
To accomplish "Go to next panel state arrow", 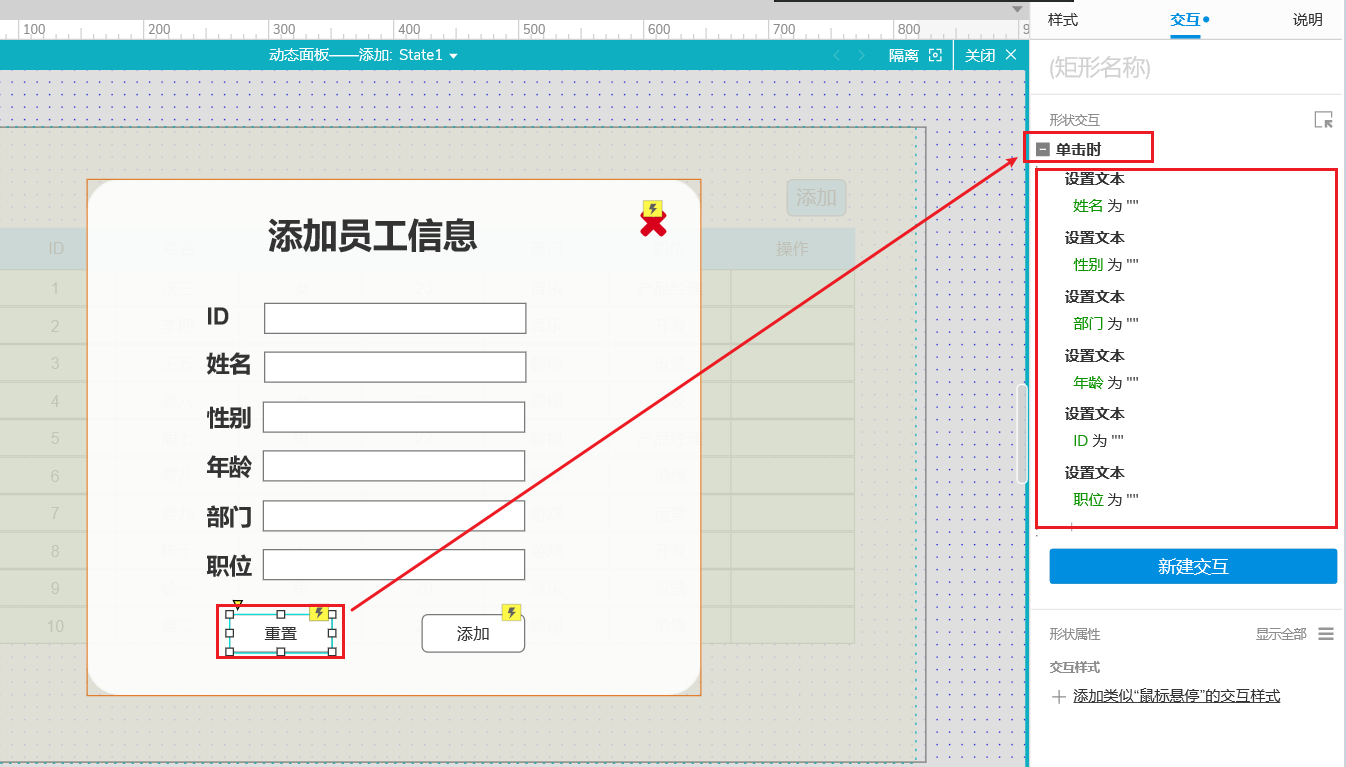I will pyautogui.click(x=862, y=55).
